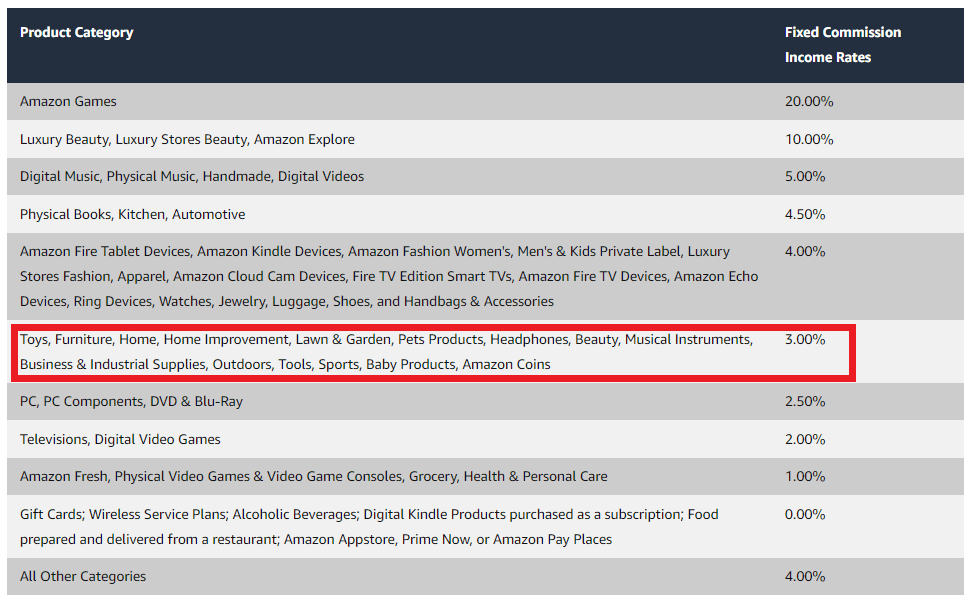Click the 2.00% rate value
The height and width of the screenshot is (604, 974).
[x=805, y=439]
